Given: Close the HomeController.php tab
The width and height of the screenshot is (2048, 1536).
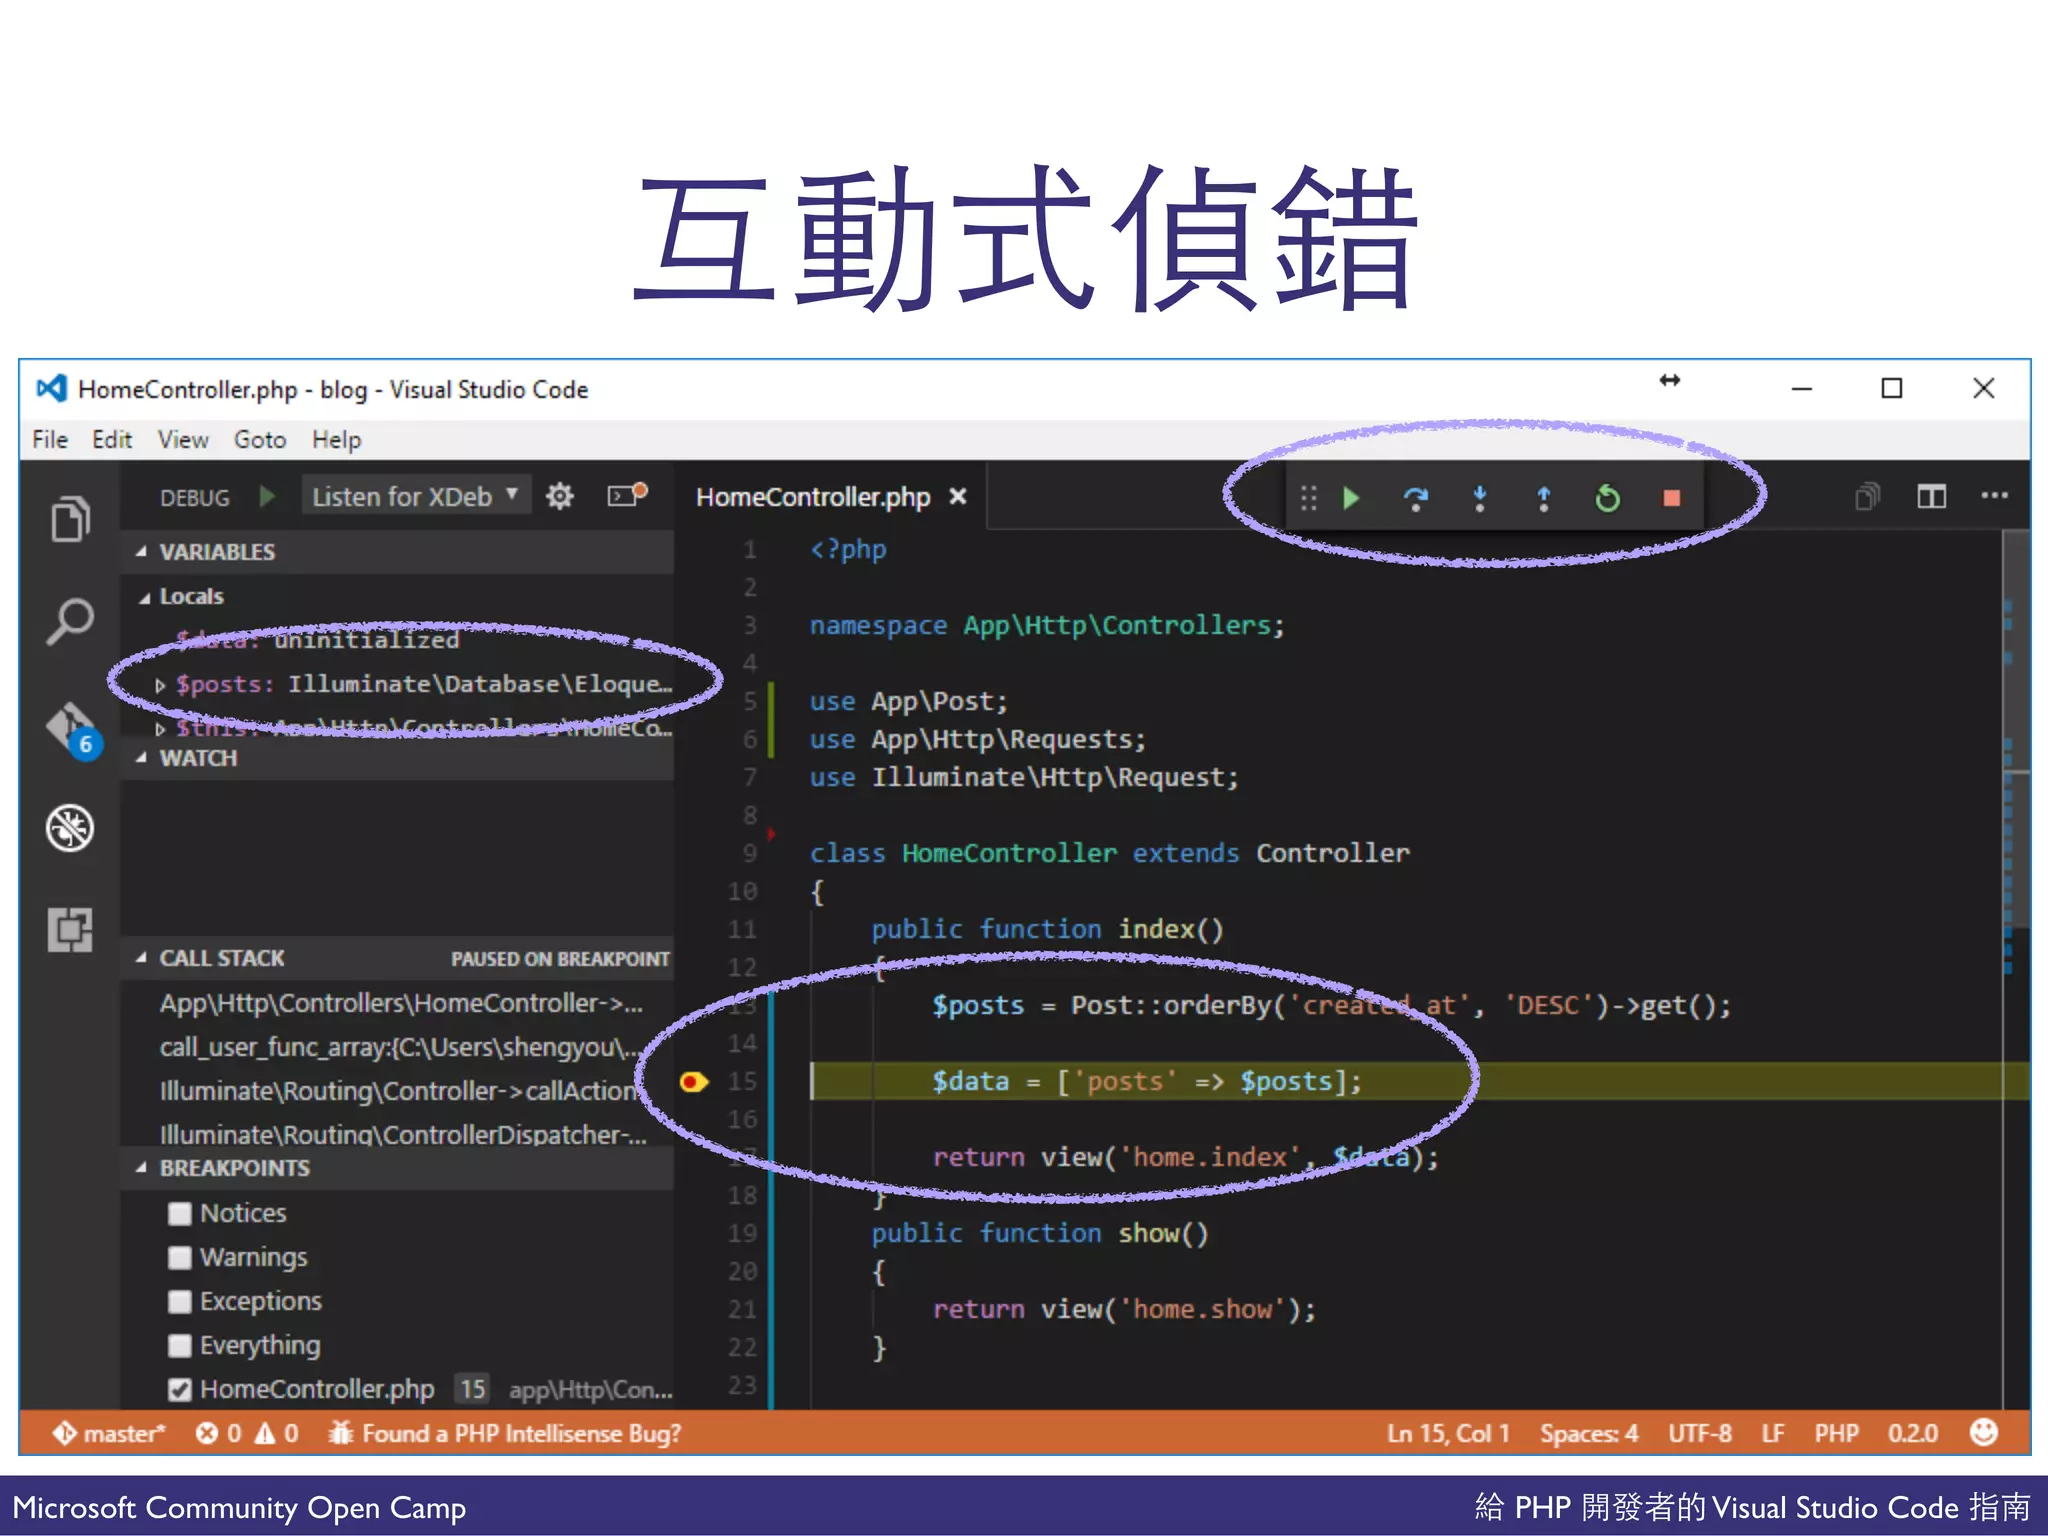Looking at the screenshot, I should [x=958, y=496].
